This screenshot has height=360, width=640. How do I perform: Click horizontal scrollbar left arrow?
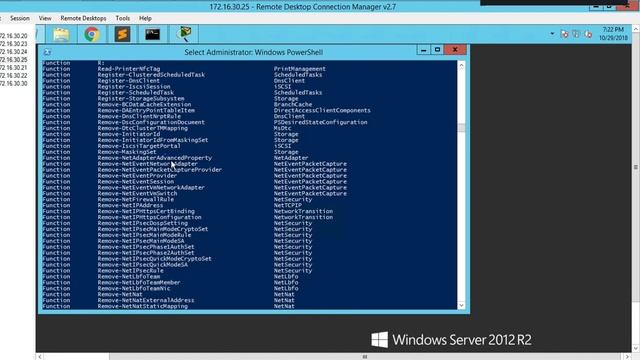tap(40, 357)
